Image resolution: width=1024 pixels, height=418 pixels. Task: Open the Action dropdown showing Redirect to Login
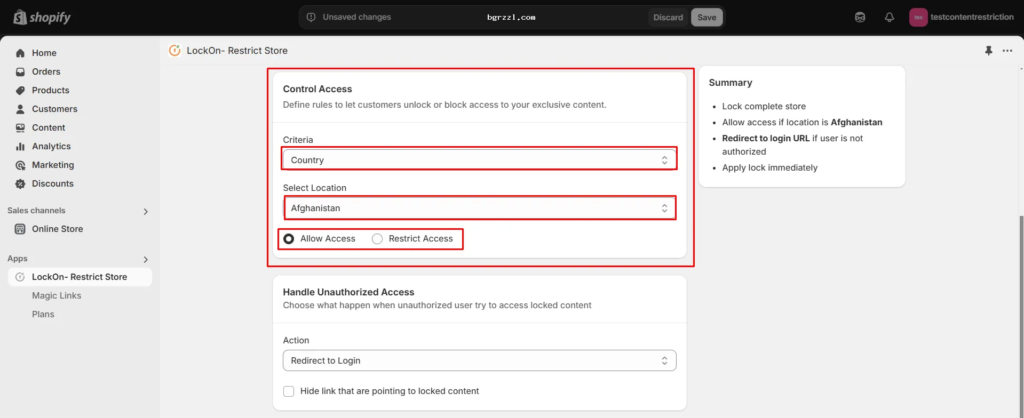(479, 360)
